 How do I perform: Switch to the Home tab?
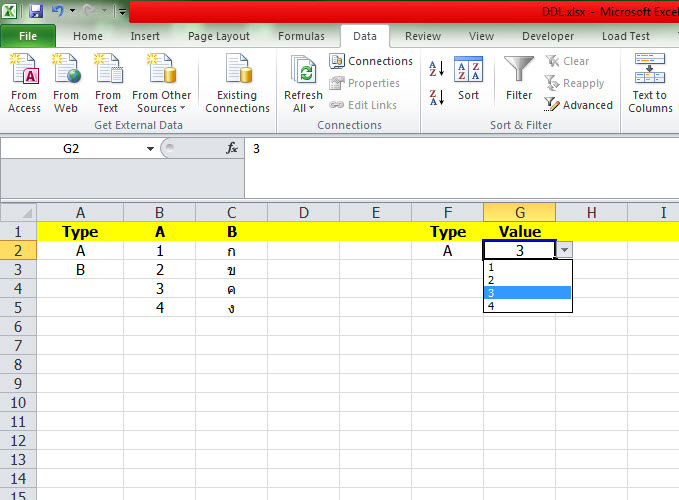88,36
